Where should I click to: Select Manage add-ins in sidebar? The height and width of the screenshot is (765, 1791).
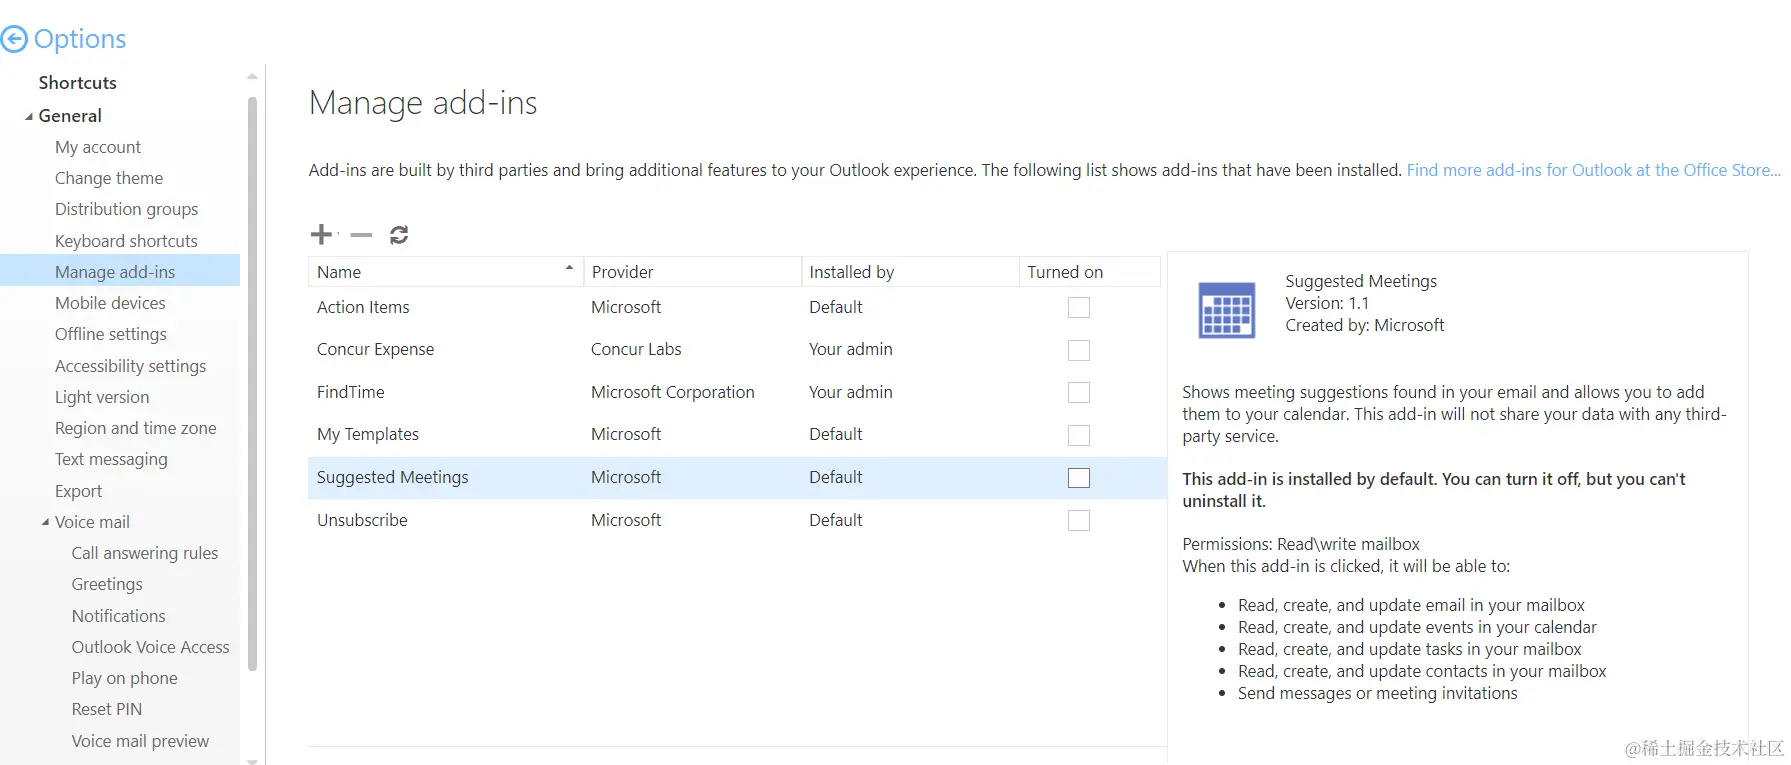(x=120, y=272)
